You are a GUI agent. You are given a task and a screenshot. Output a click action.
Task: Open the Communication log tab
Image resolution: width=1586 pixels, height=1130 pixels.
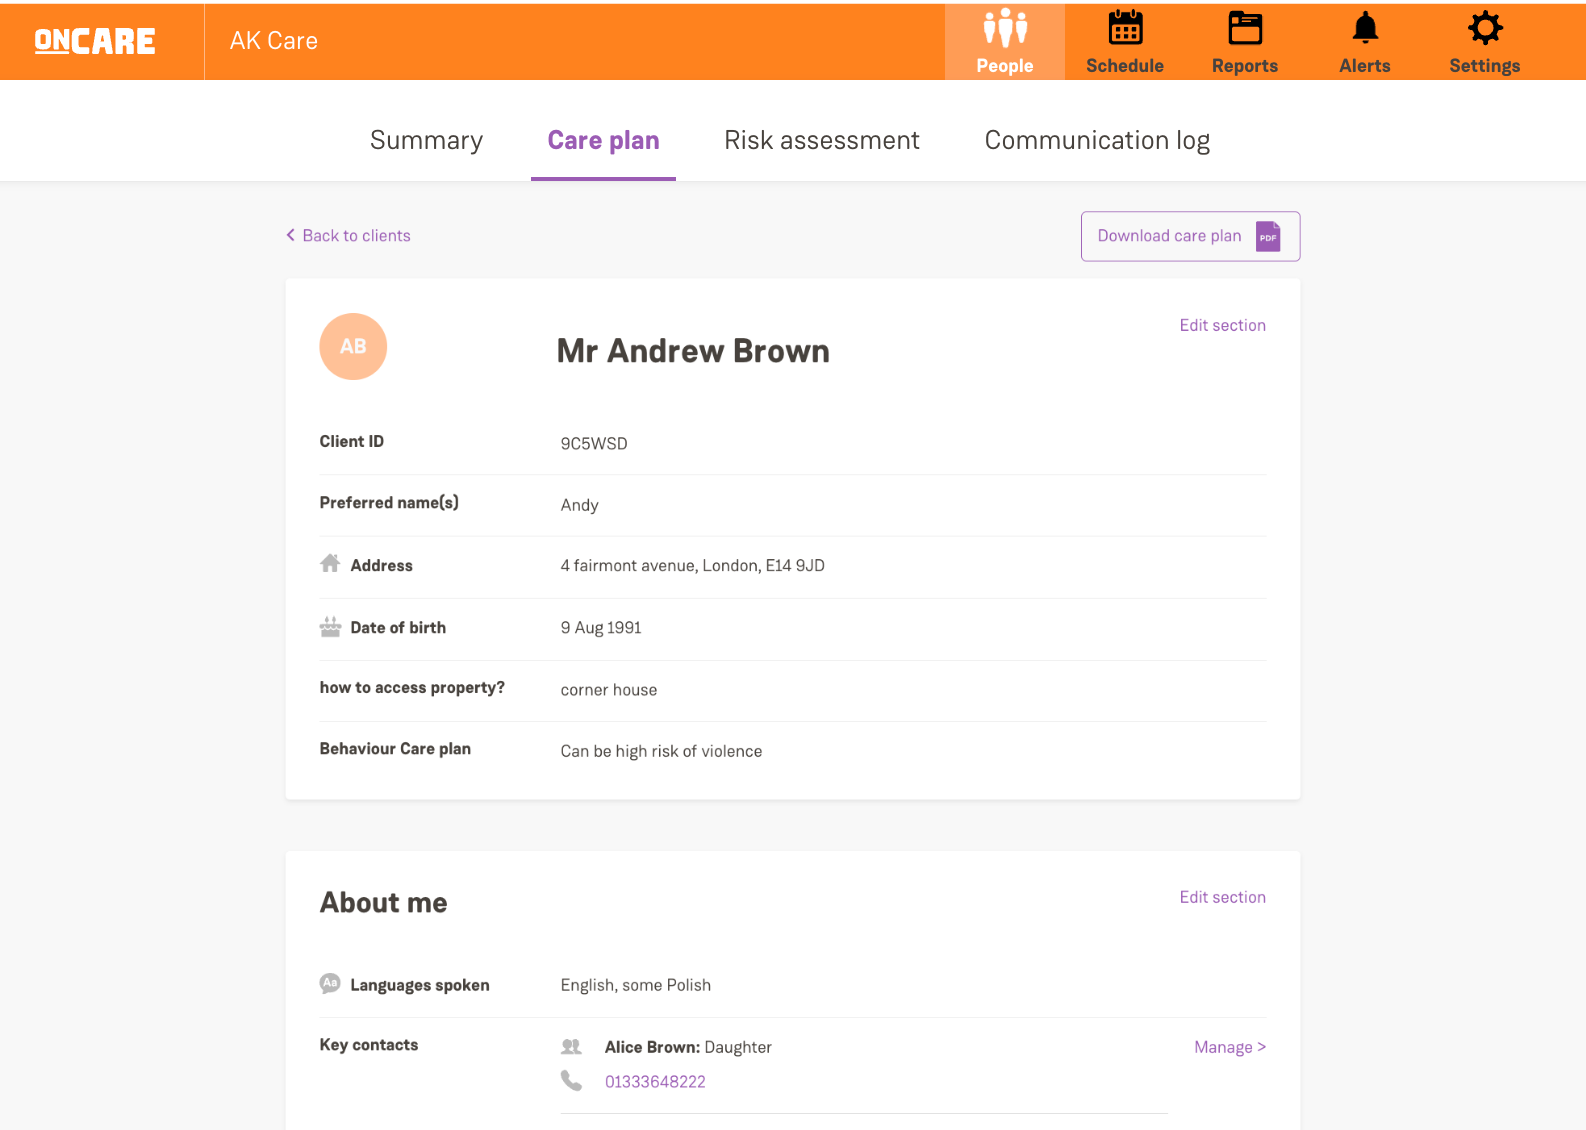click(1097, 141)
